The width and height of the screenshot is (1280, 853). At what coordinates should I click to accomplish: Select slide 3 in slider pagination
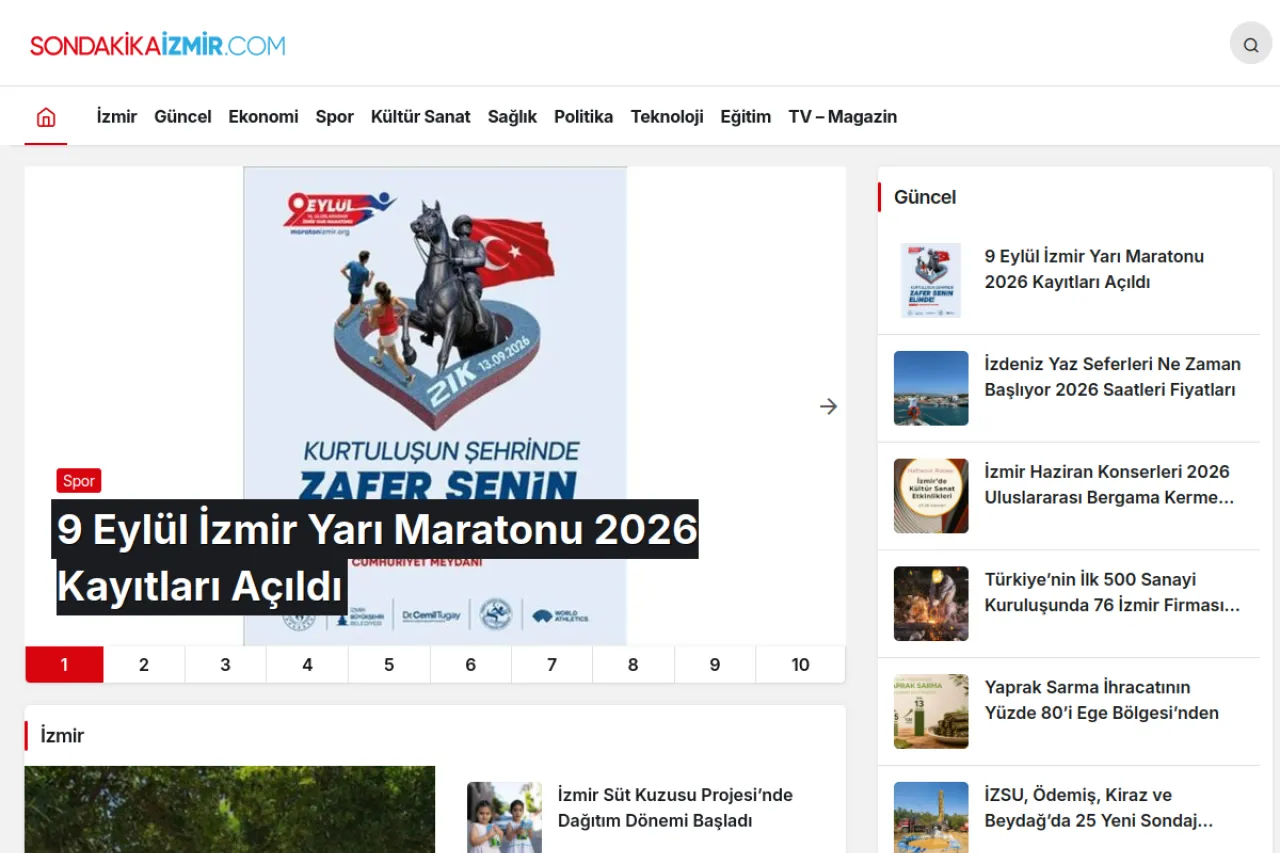click(x=226, y=664)
